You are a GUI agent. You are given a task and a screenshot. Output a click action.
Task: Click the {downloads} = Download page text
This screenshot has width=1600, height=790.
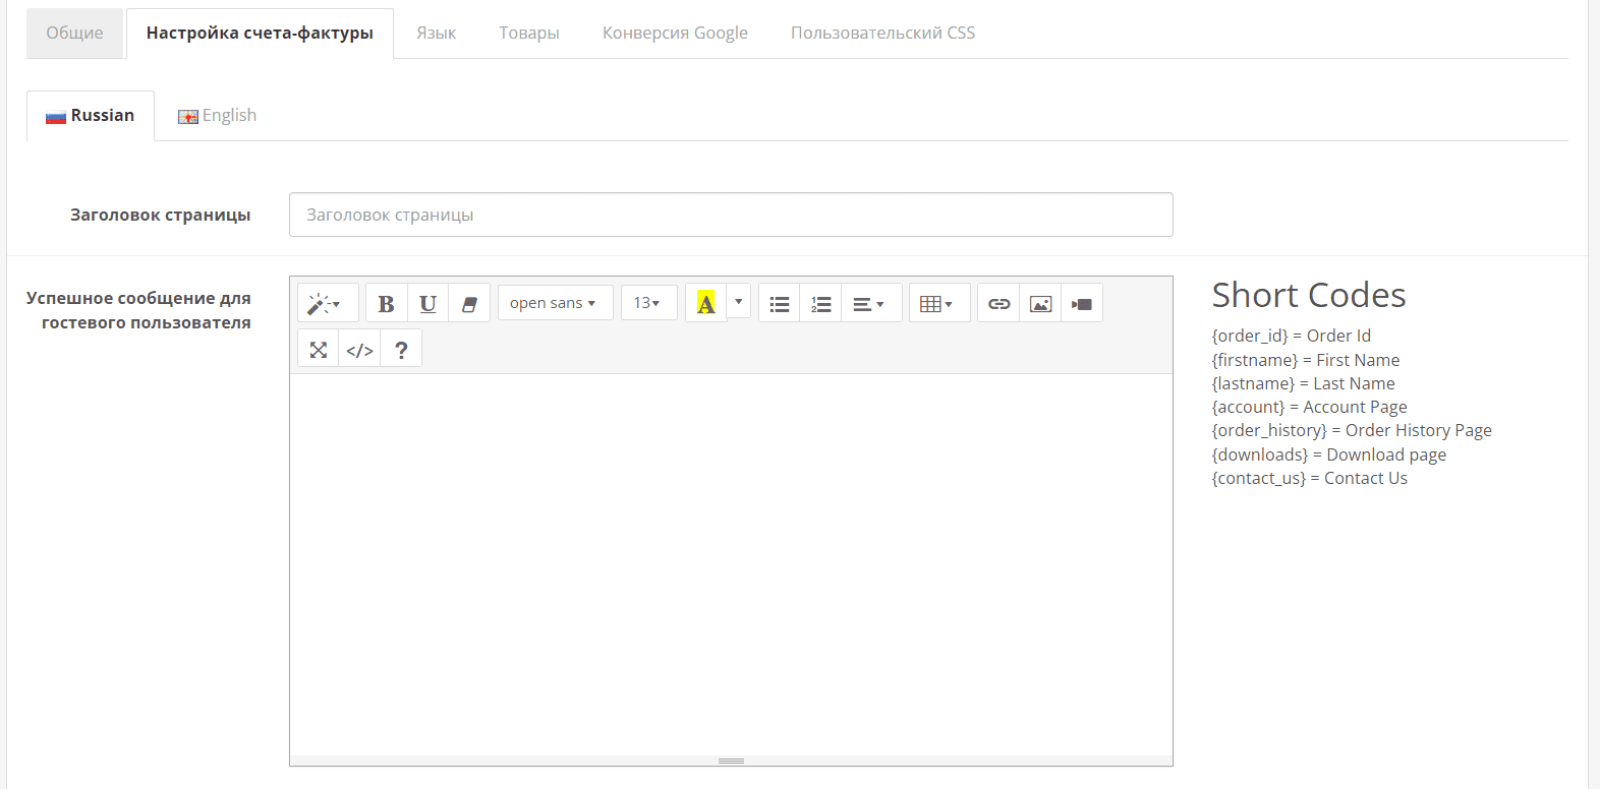click(x=1329, y=455)
